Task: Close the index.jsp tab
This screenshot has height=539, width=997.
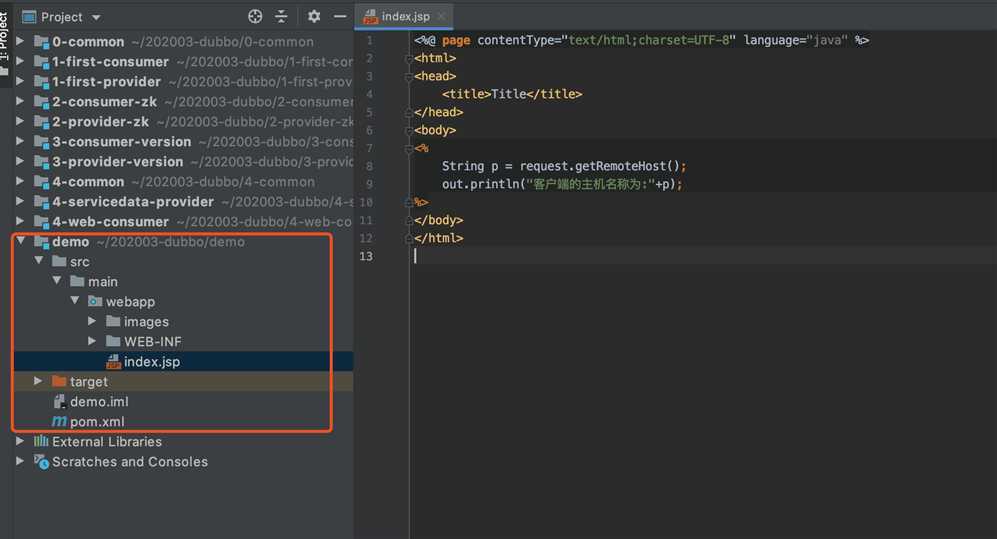Action: (441, 17)
